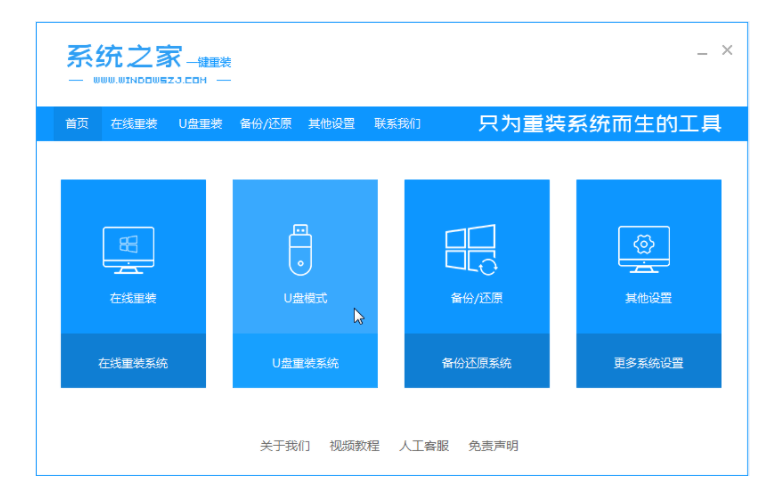The height and width of the screenshot is (487, 765).
Task: Click the 在线重装系统 button
Action: point(133,361)
